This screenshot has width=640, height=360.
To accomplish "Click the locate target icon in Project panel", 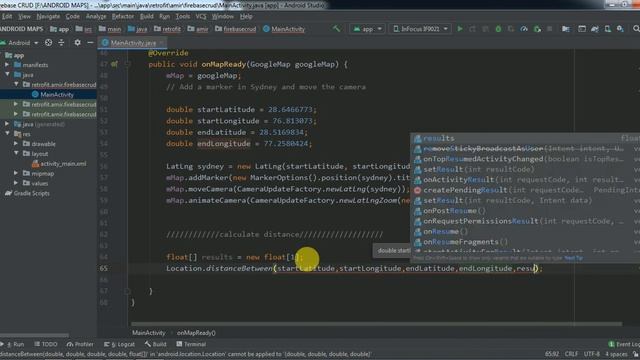I will pyautogui.click(x=49, y=42).
